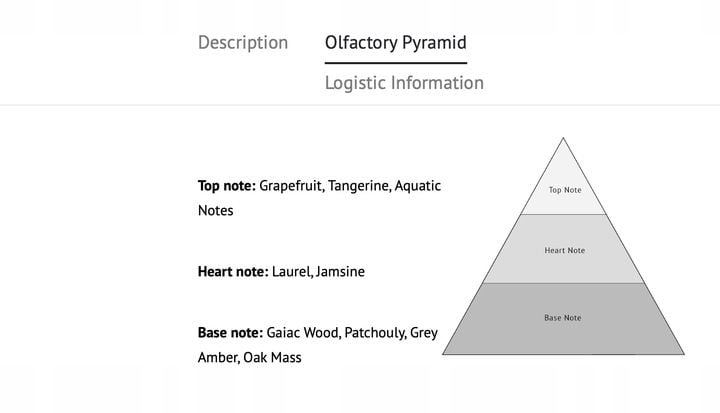The image size is (720, 413).
Task: Click the word Laurel
Action: click(291, 271)
